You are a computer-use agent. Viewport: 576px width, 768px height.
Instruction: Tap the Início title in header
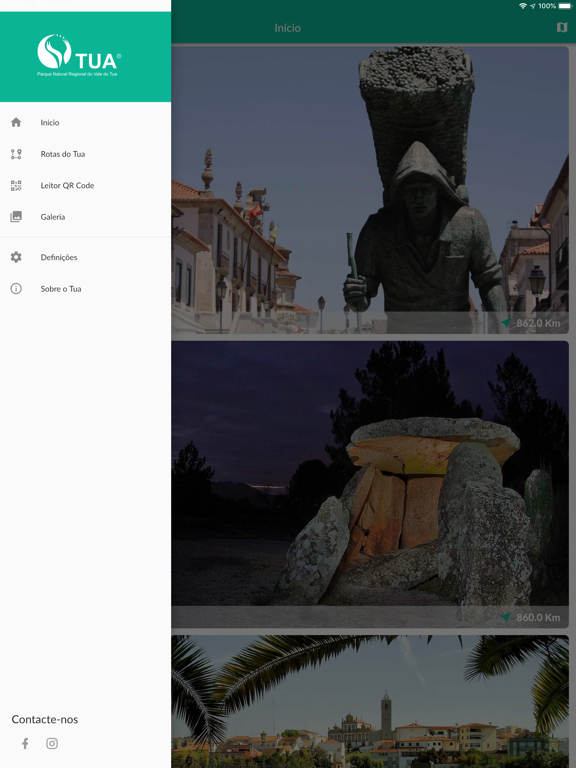tap(288, 28)
